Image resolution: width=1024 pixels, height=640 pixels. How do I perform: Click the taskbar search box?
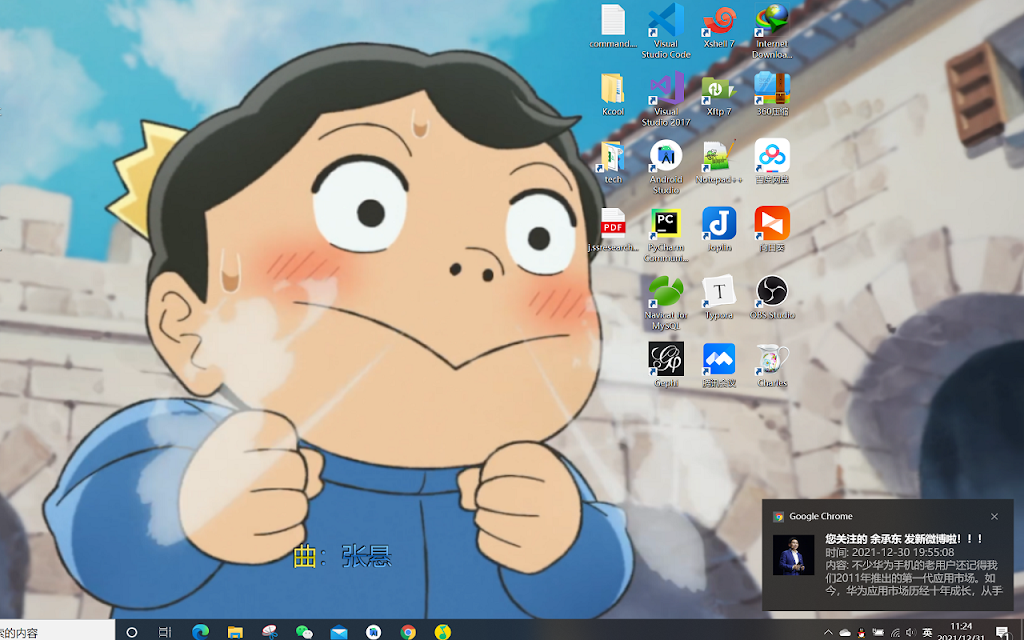[57, 632]
